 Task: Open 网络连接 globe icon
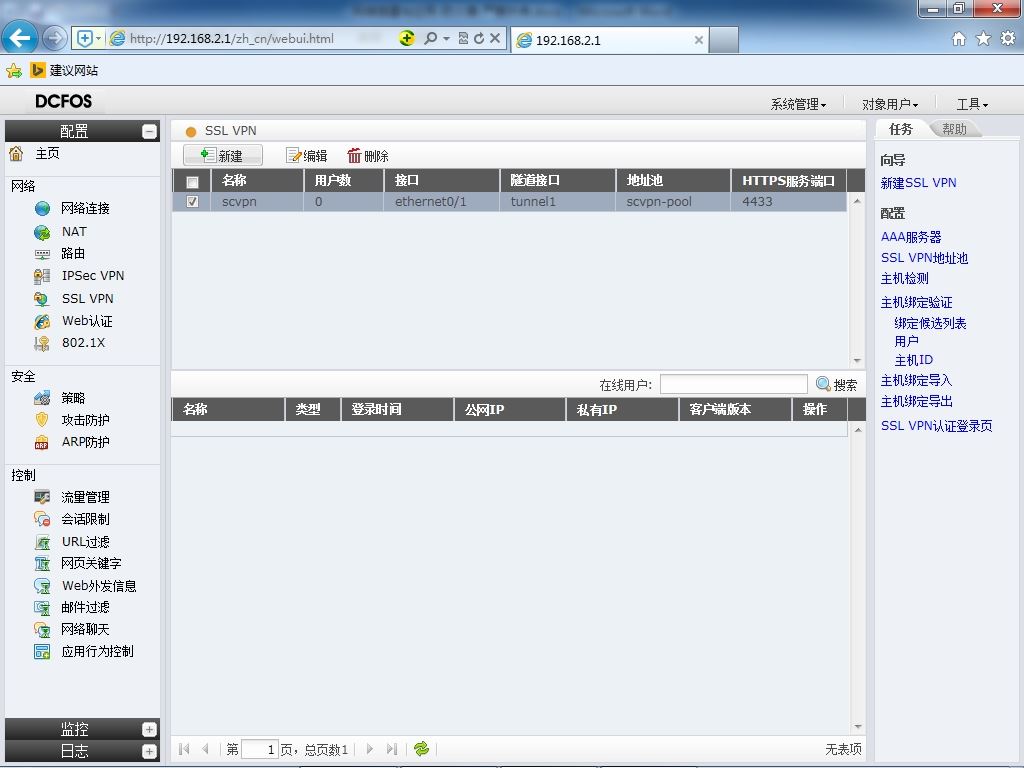42,208
